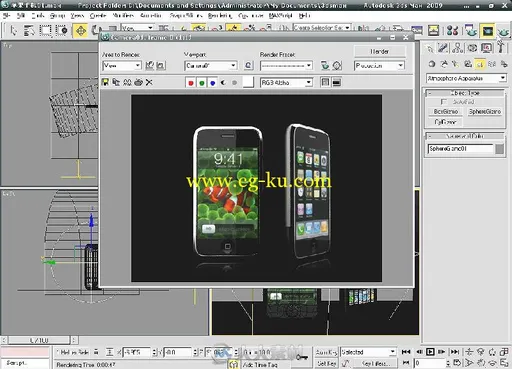The height and width of the screenshot is (369, 512).
Task: Open the Area to Render dropdown
Action: point(122,66)
